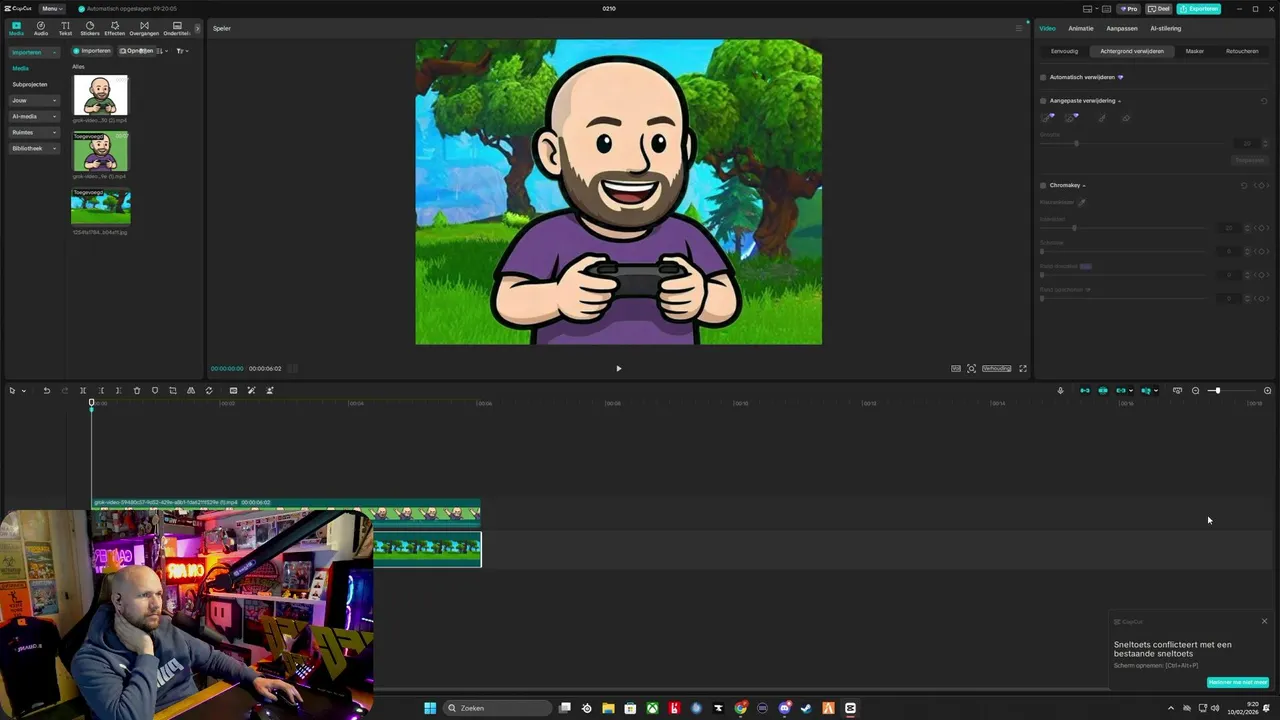
Task: Switch to the AI-stilering tab
Action: point(1166,28)
